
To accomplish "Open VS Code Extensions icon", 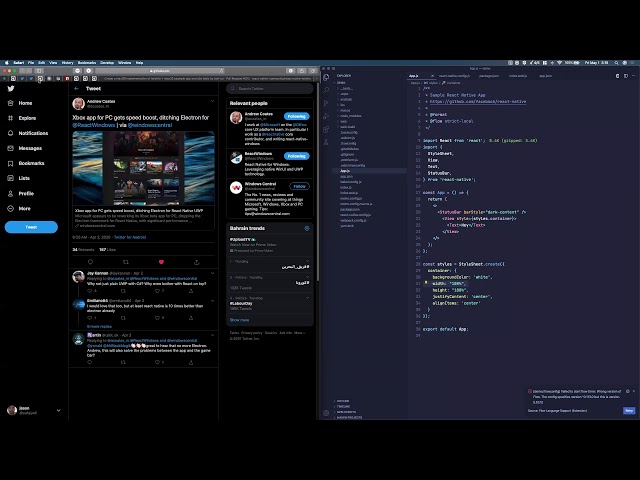I will click(x=326, y=129).
